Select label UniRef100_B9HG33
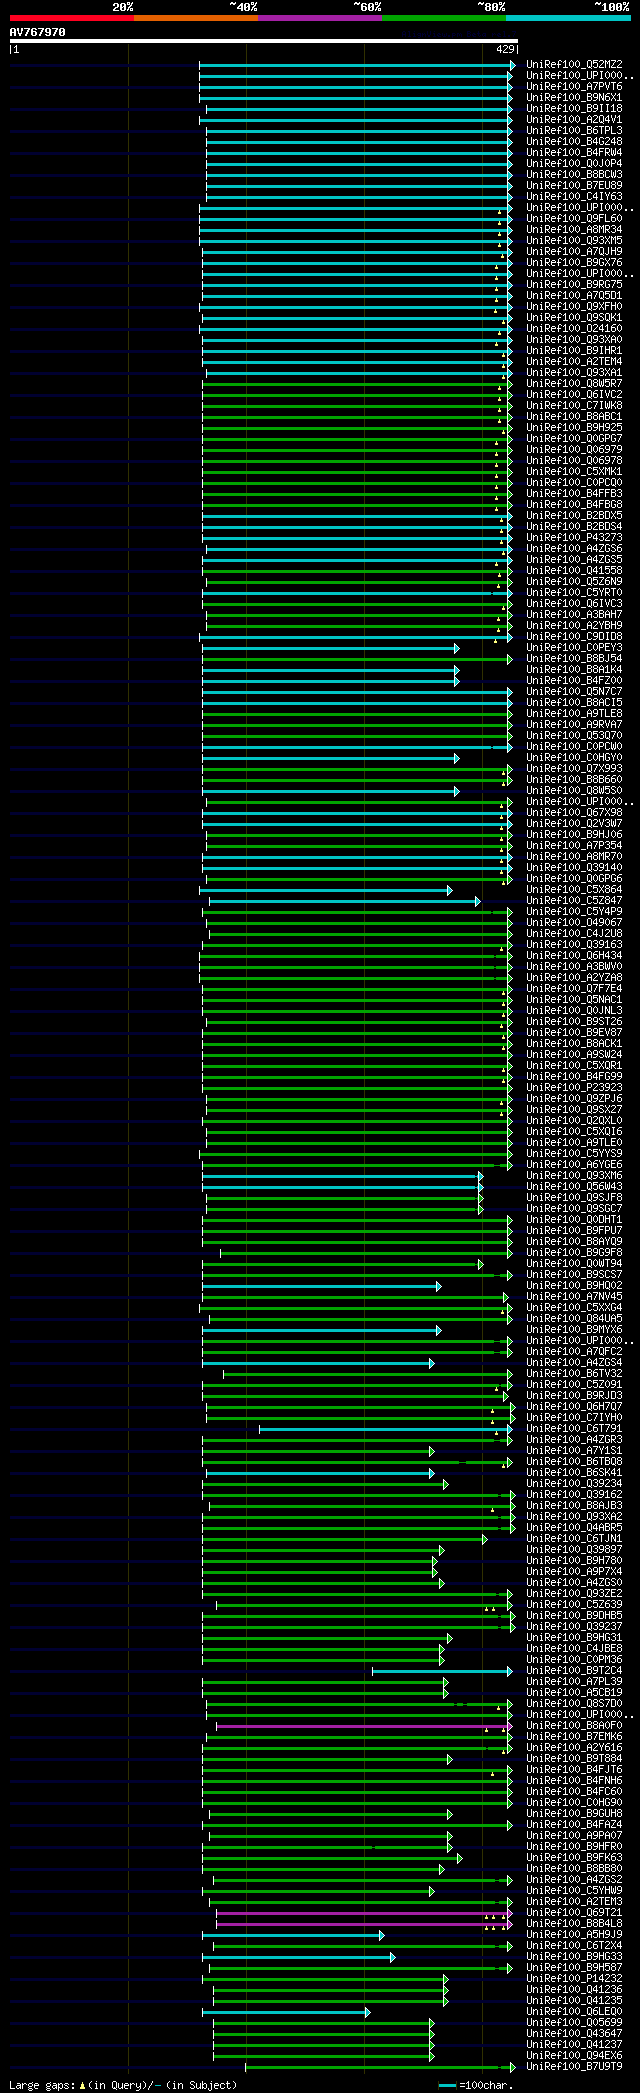Screen dimensions: 640x2093 pos(574,1957)
